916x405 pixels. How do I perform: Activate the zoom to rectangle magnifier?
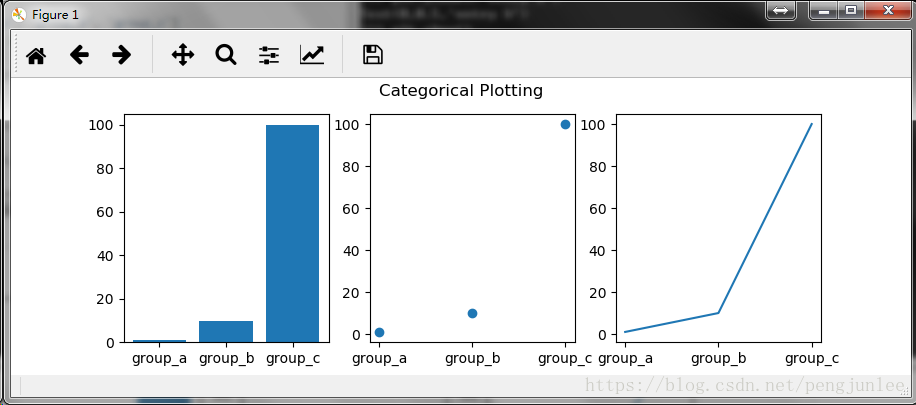(225, 56)
